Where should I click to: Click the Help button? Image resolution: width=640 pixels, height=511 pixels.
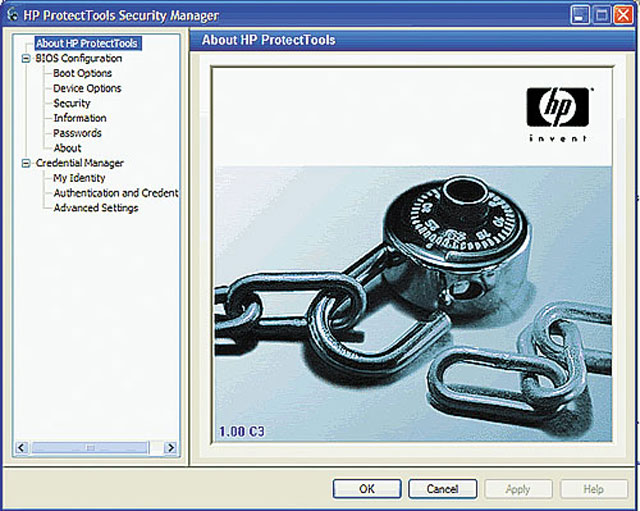[593, 489]
